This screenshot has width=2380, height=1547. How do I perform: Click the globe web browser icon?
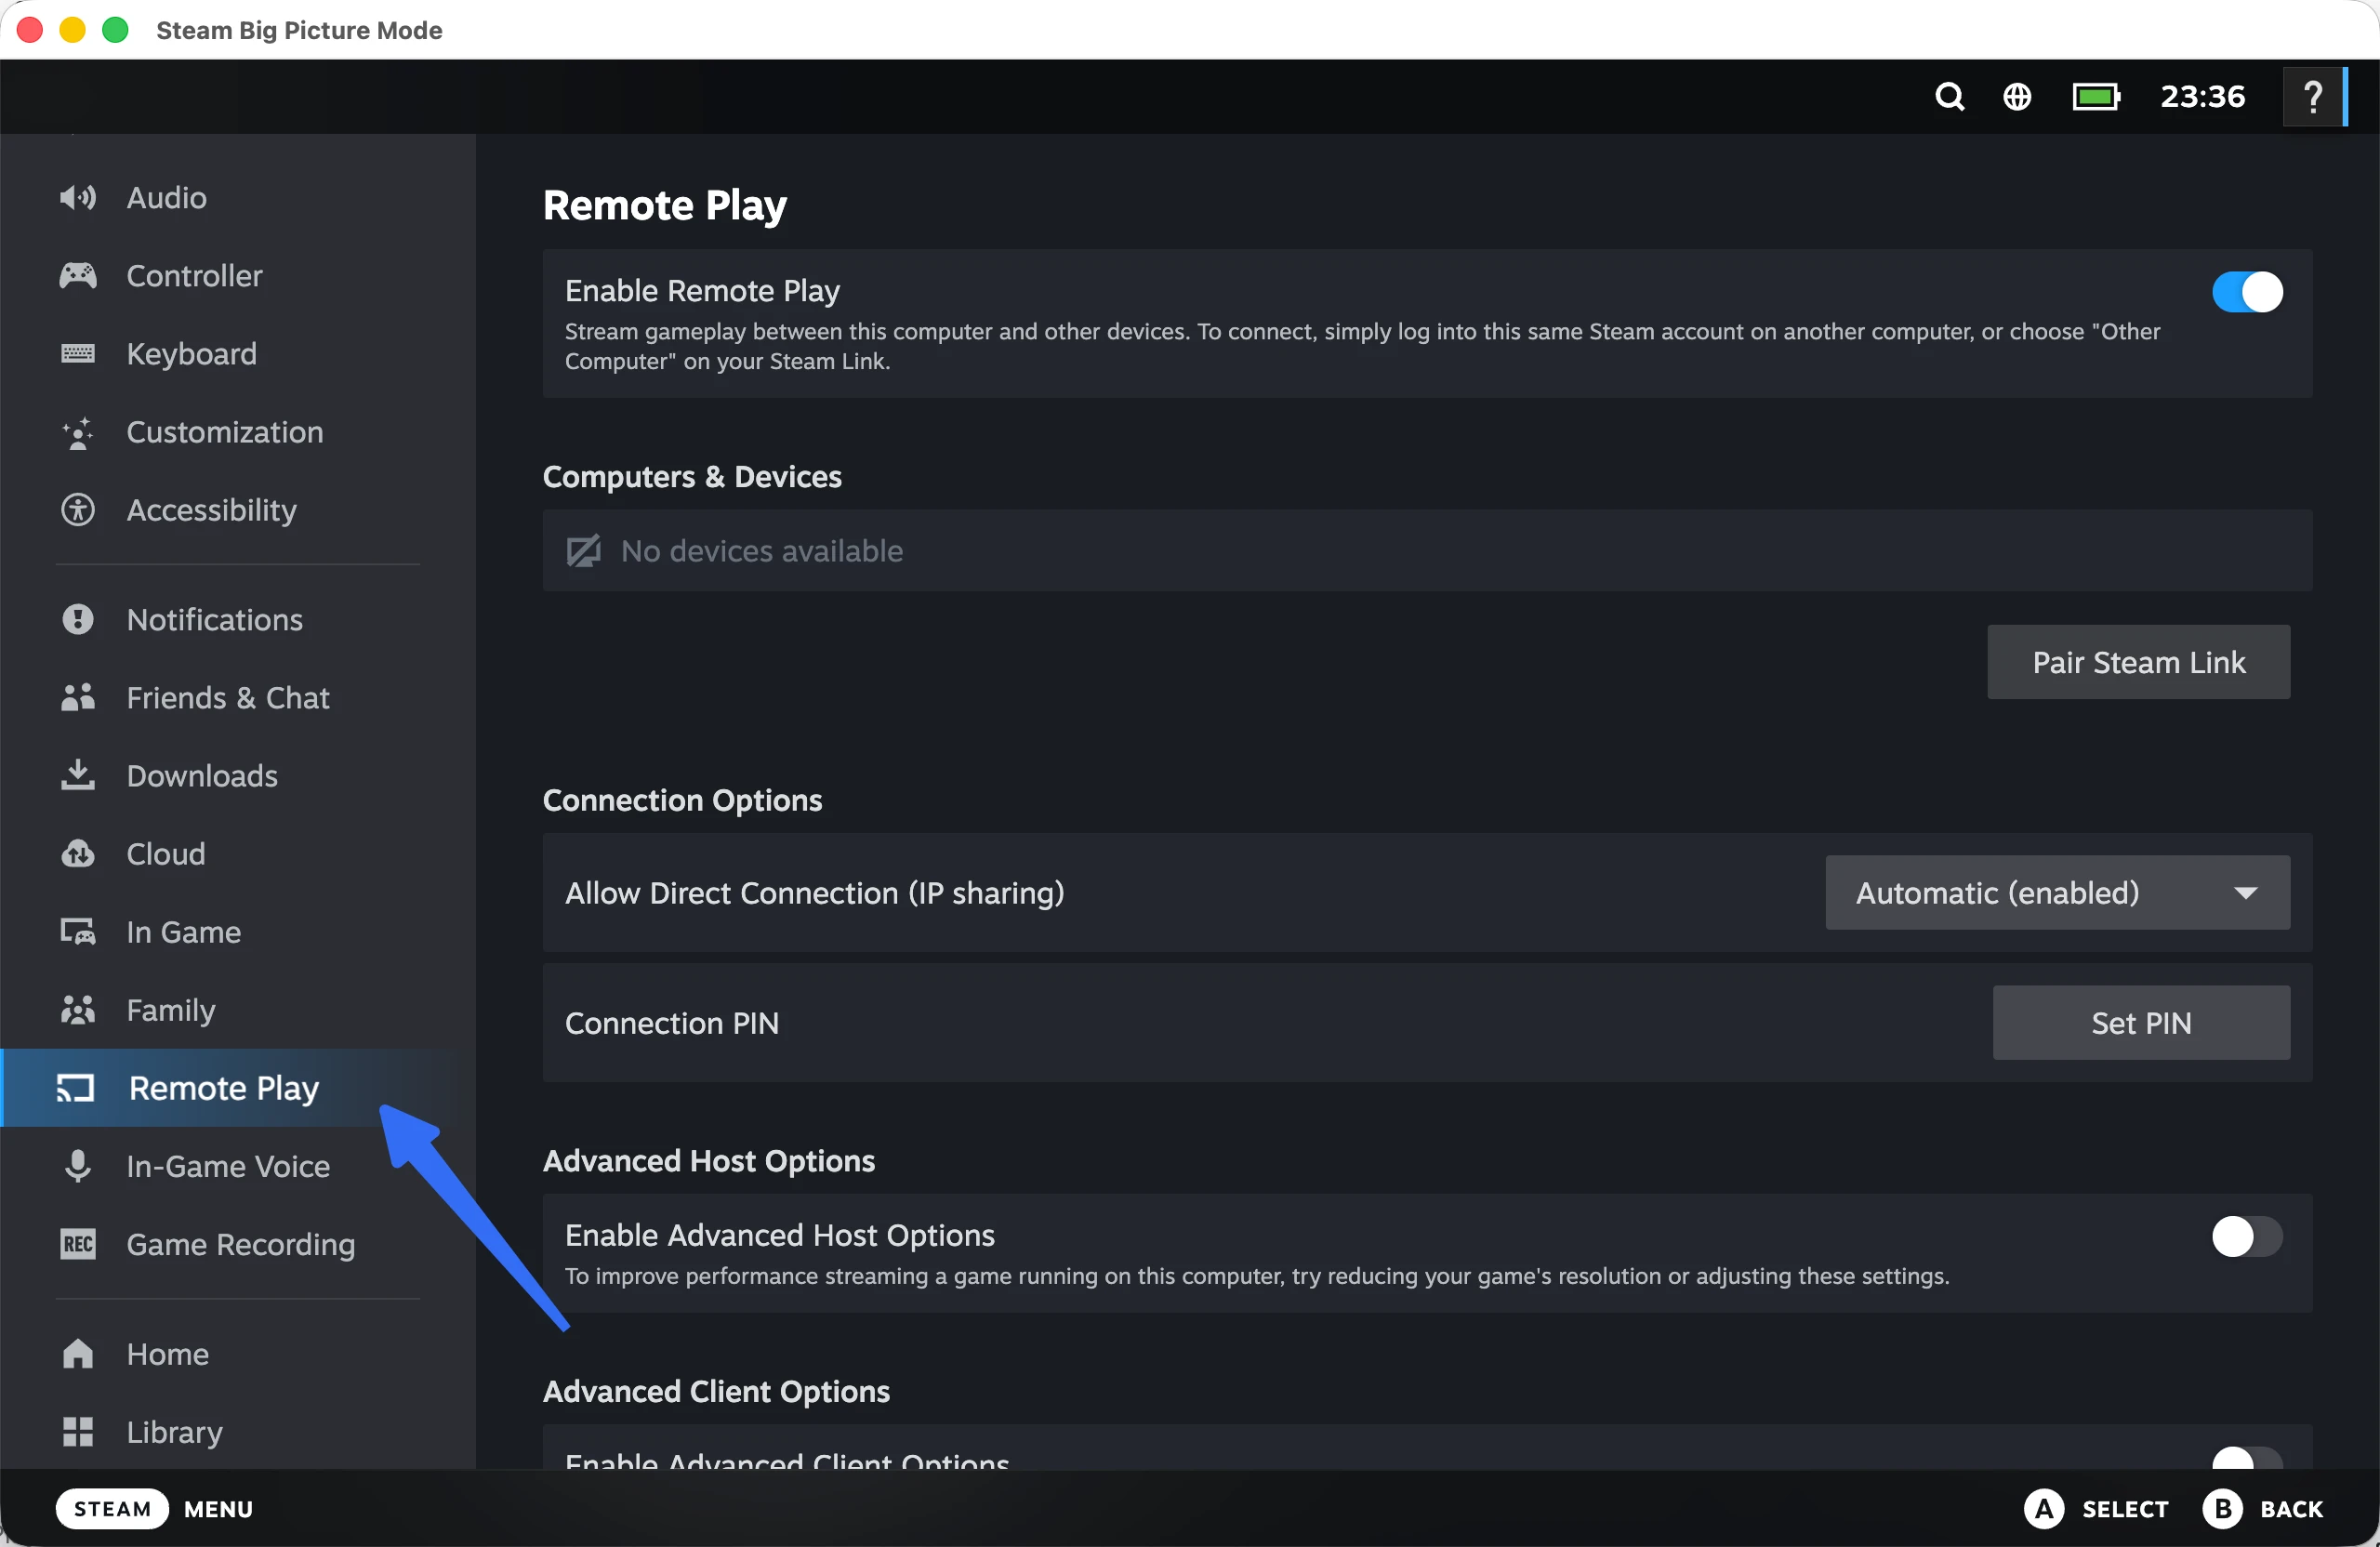tap(2017, 96)
